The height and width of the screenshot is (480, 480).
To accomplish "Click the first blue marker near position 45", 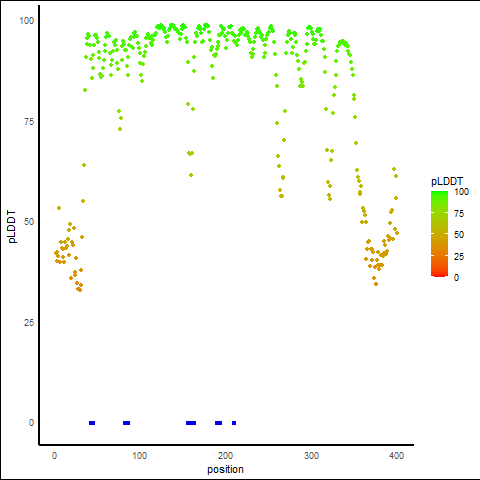I will (x=92, y=423).
